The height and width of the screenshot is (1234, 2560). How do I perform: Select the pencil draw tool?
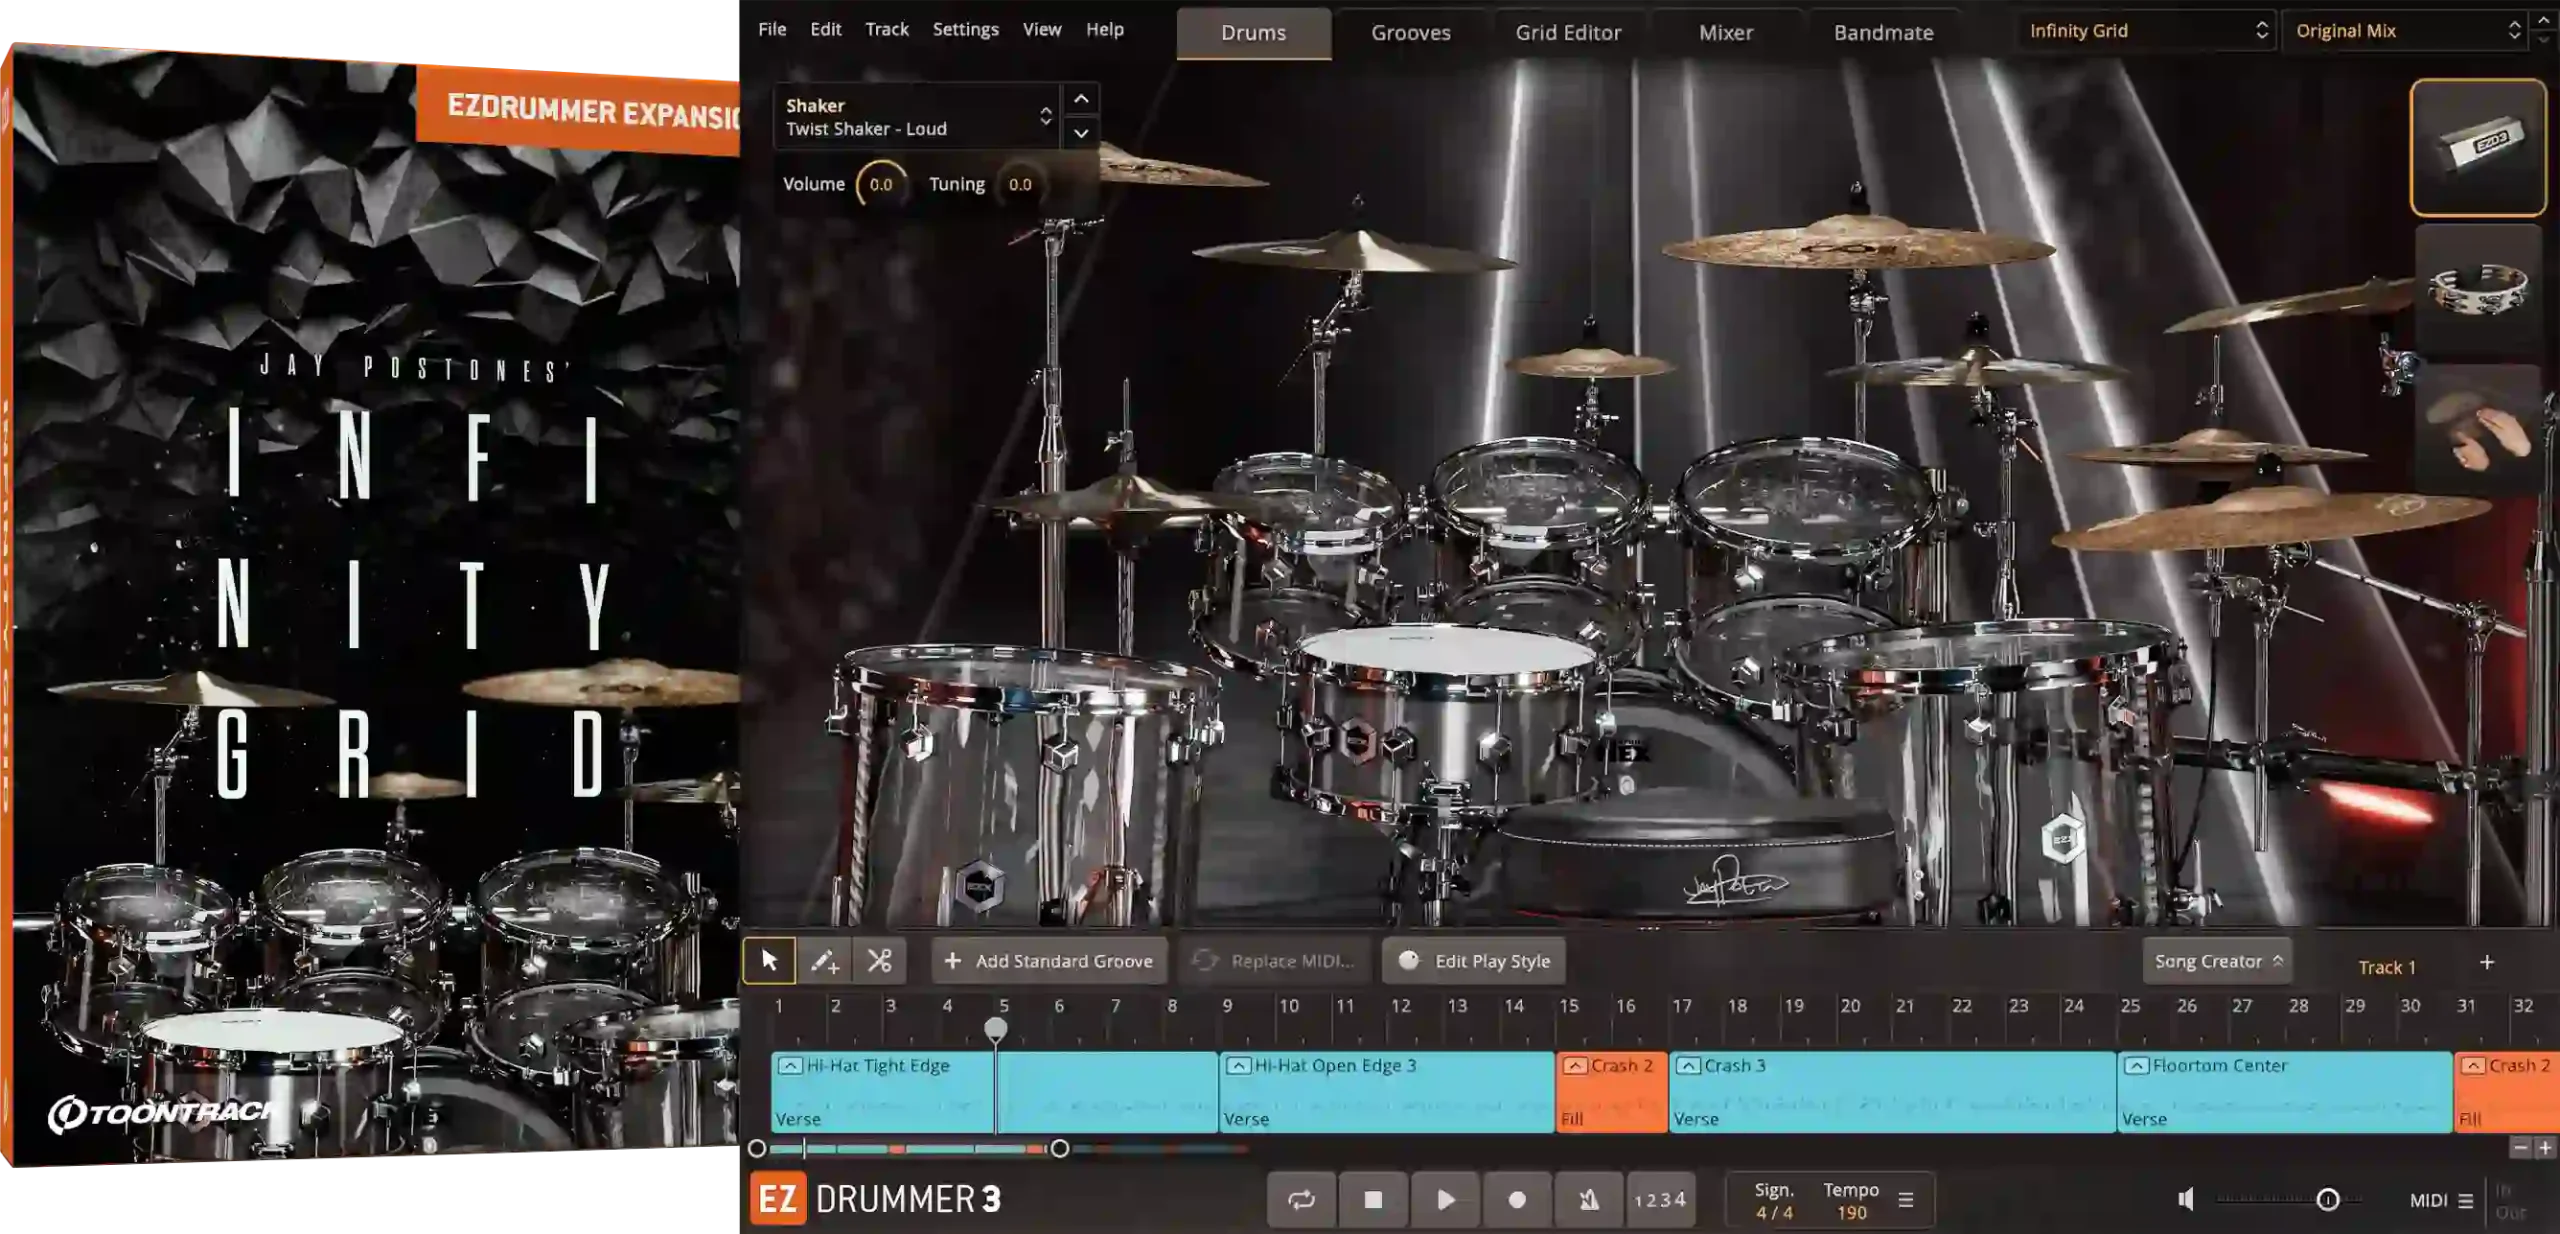click(824, 960)
